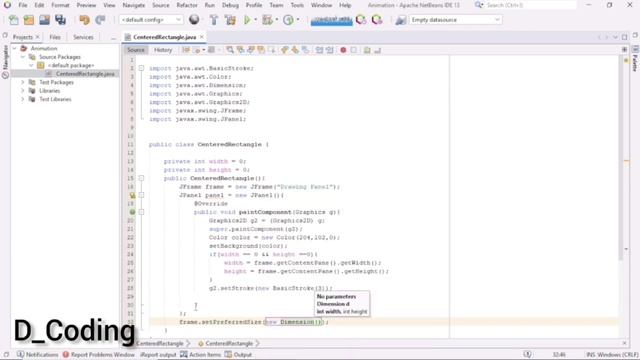The image size is (640, 360).
Task: Open the Tools menu
Action: (297, 5)
